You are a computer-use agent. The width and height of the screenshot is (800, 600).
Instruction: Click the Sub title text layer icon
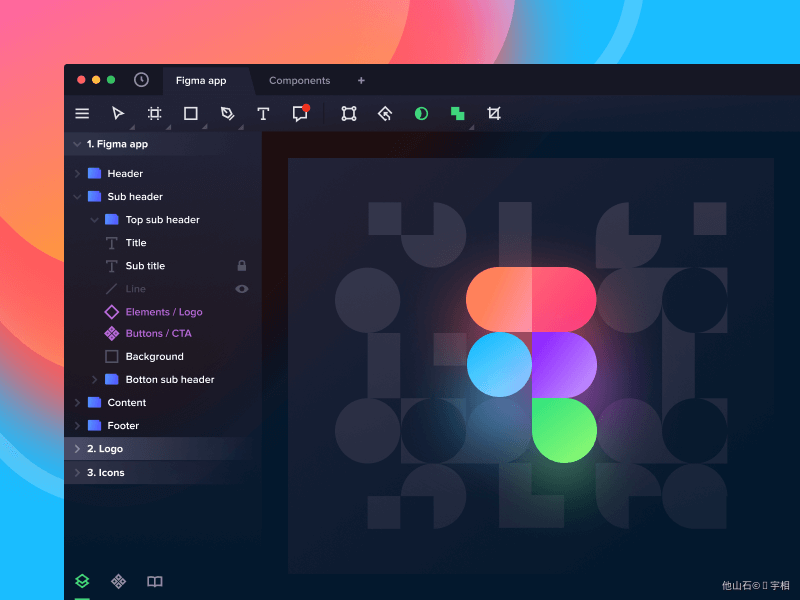pos(112,266)
